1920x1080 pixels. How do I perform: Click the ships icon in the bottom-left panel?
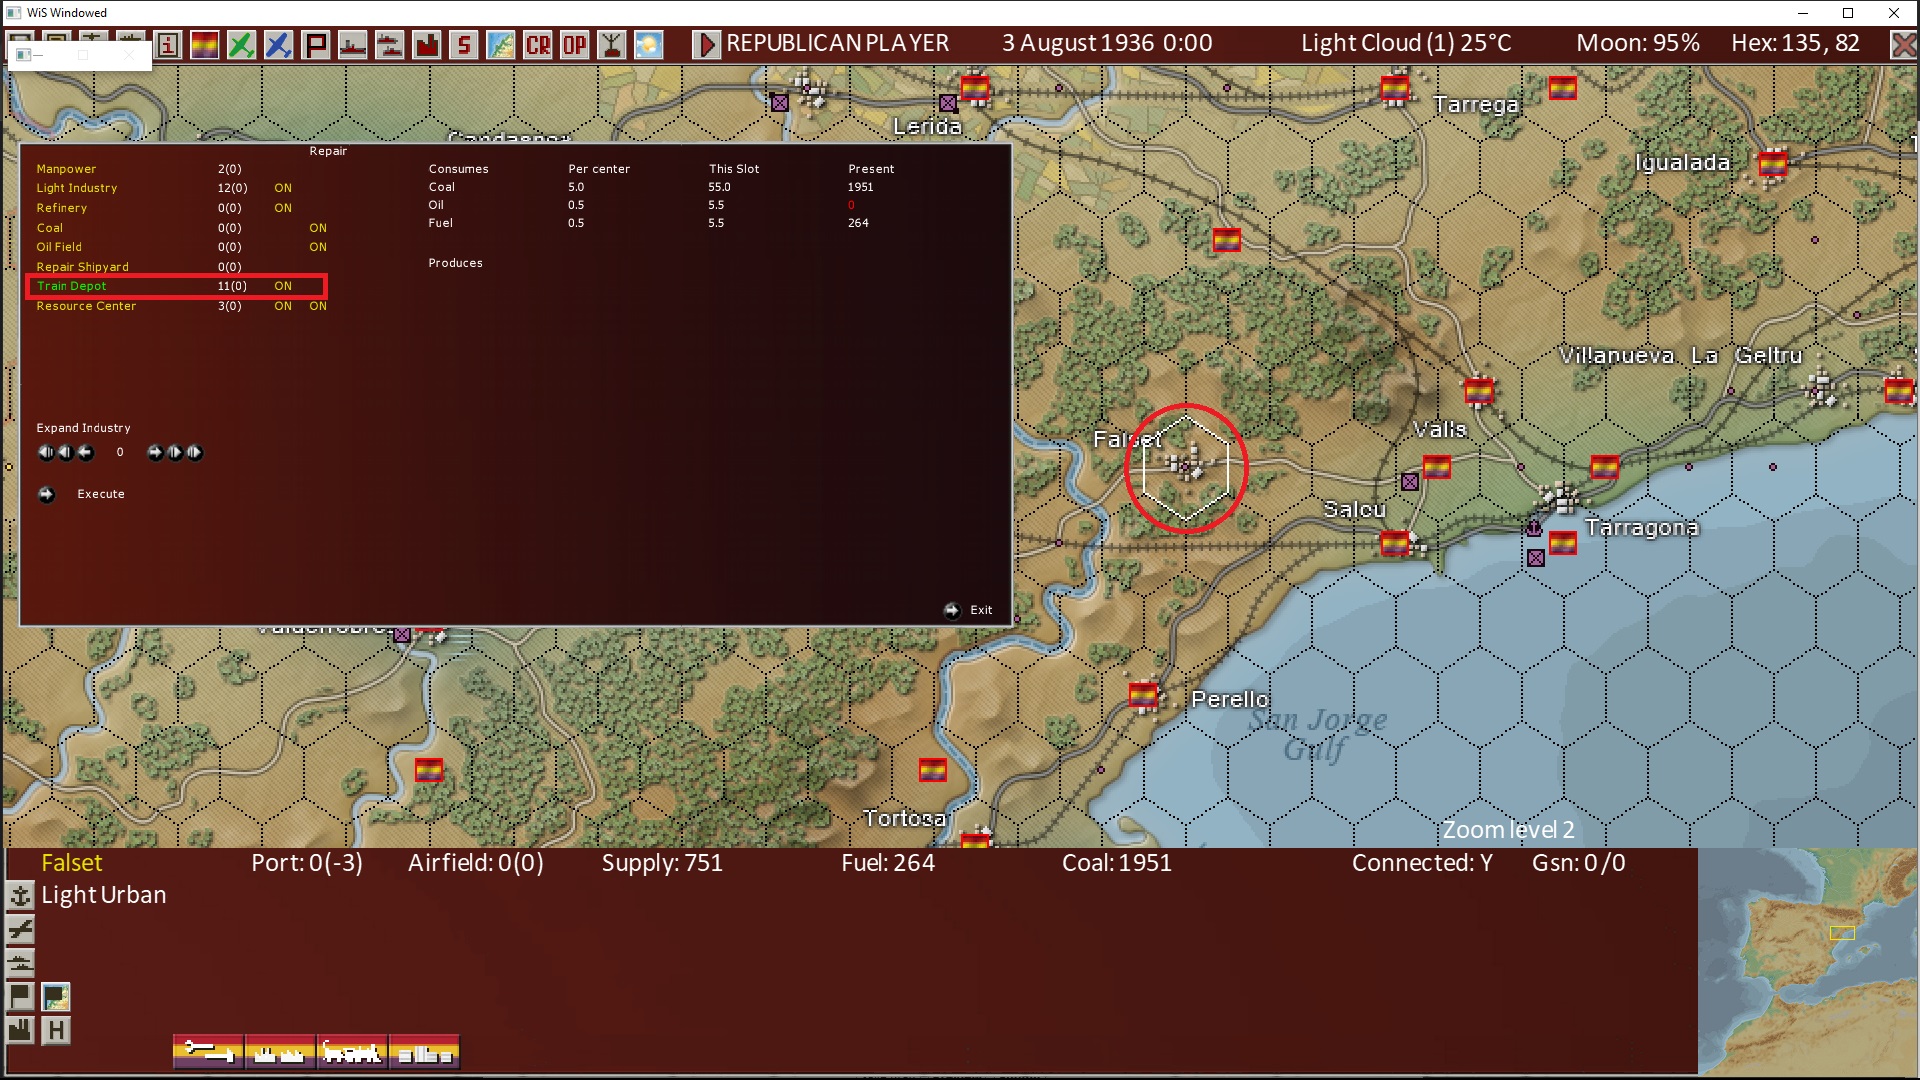pyautogui.click(x=20, y=963)
